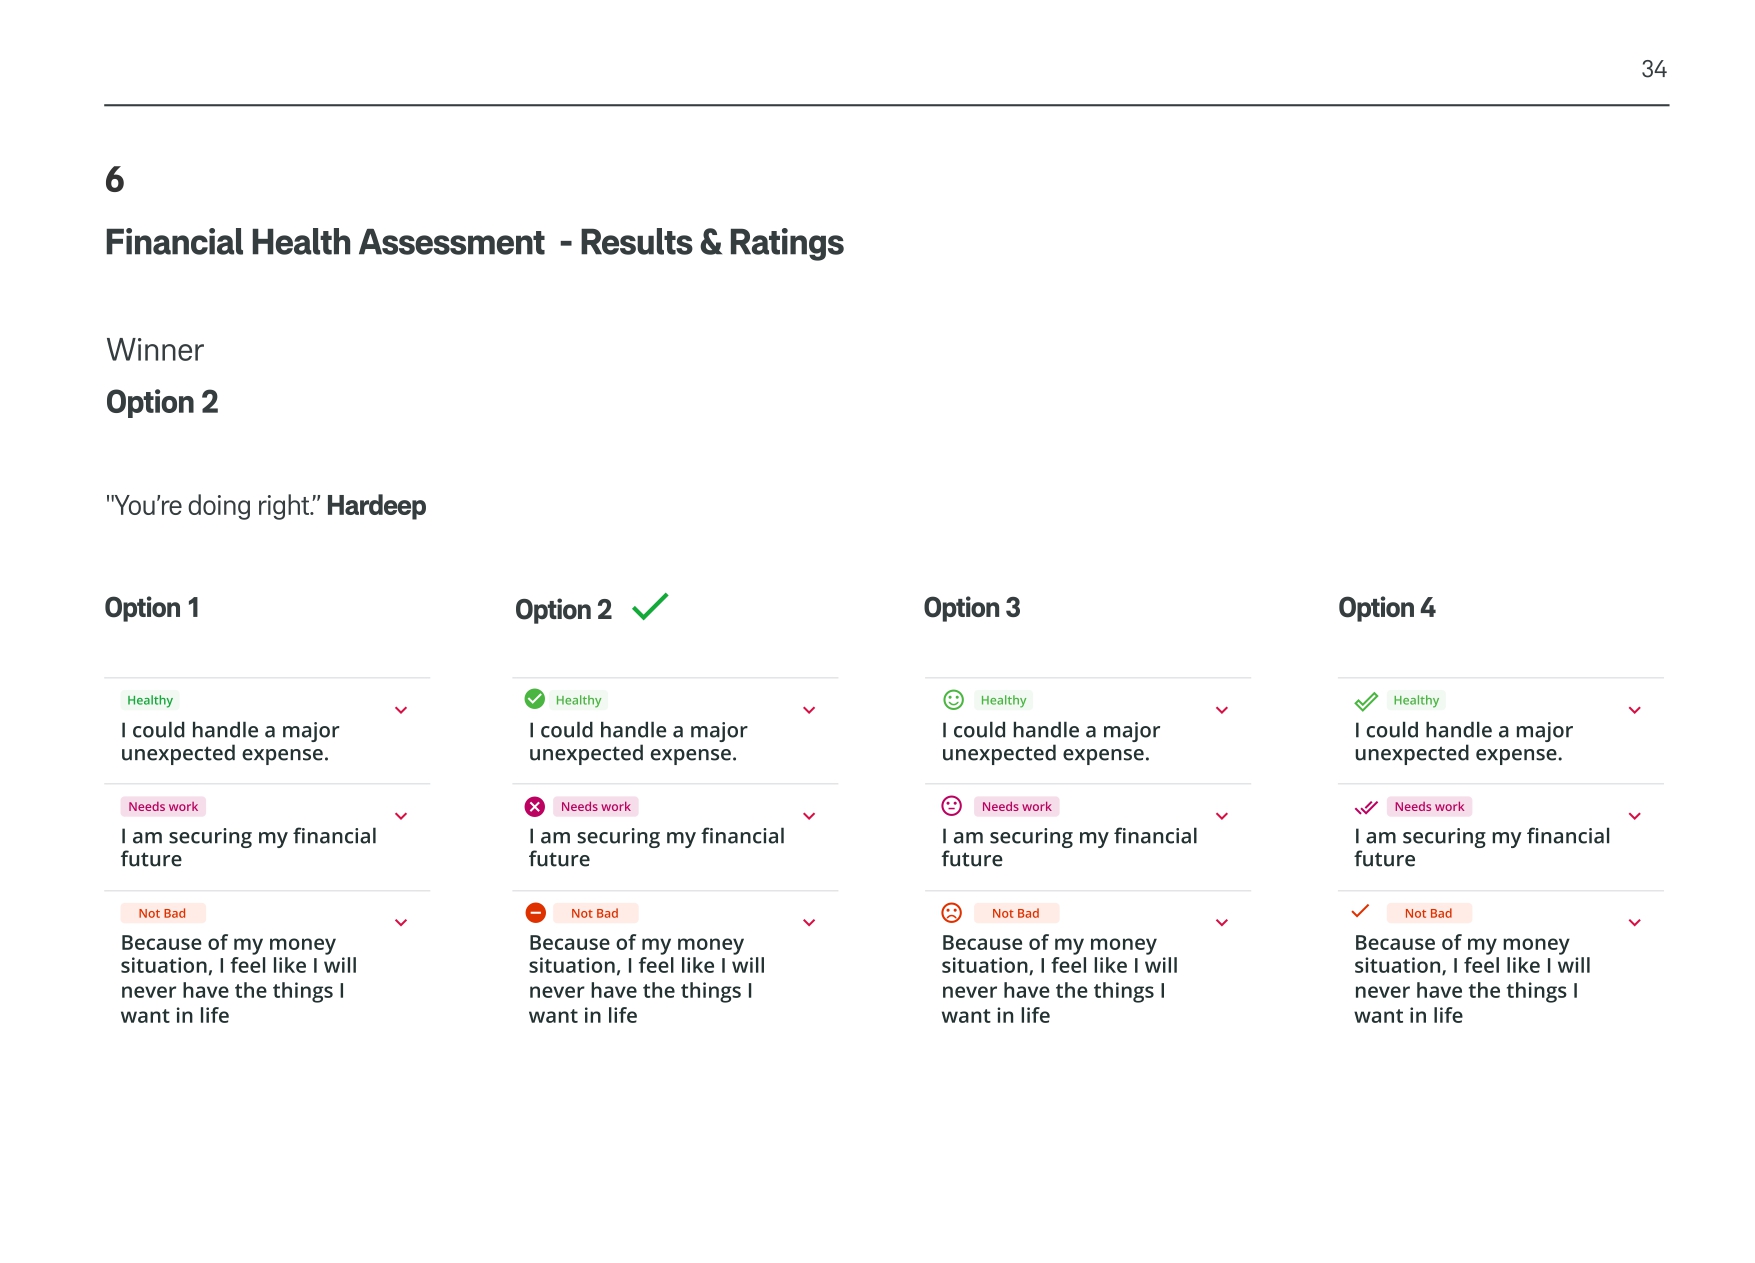Expand Option 3 money situation row chevron
Image resolution: width=1755 pixels, height=1263 pixels.
[x=1222, y=922]
